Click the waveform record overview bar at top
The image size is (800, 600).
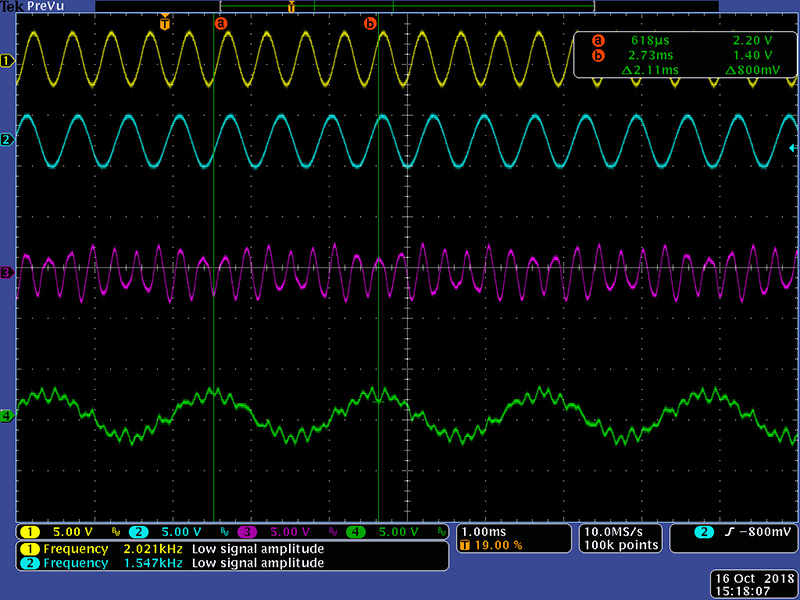coord(400,6)
